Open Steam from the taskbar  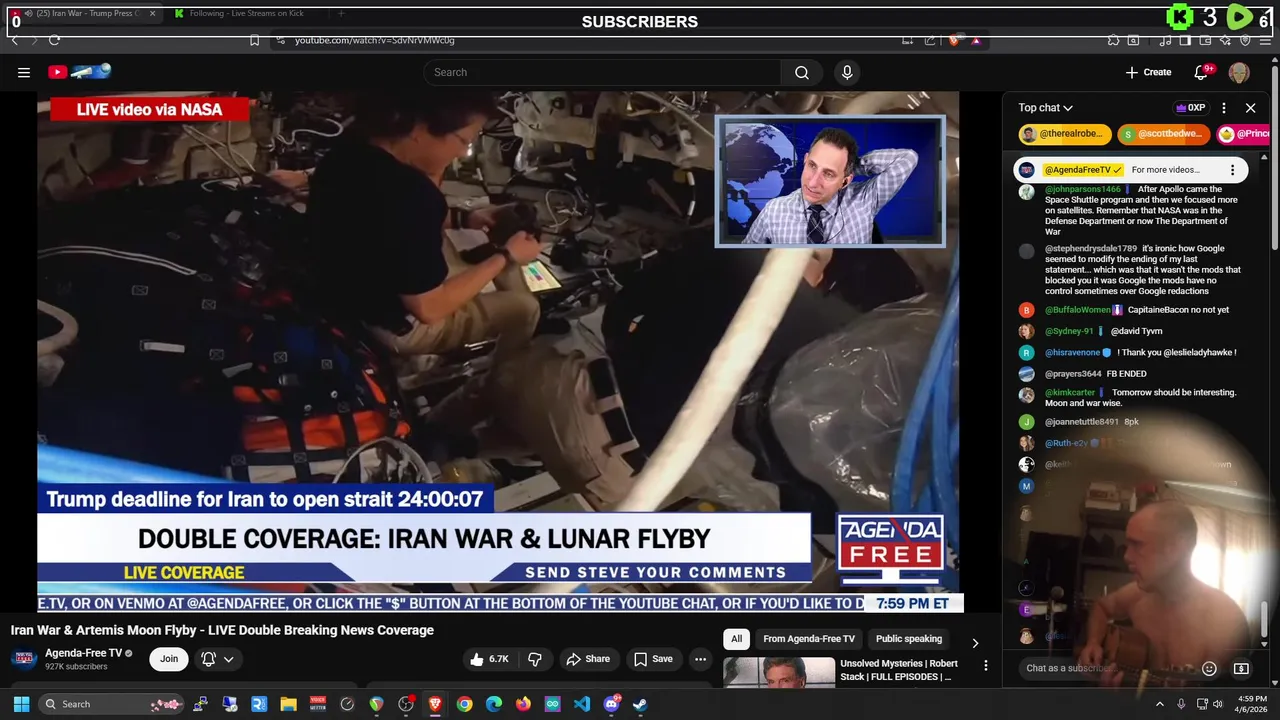640,704
